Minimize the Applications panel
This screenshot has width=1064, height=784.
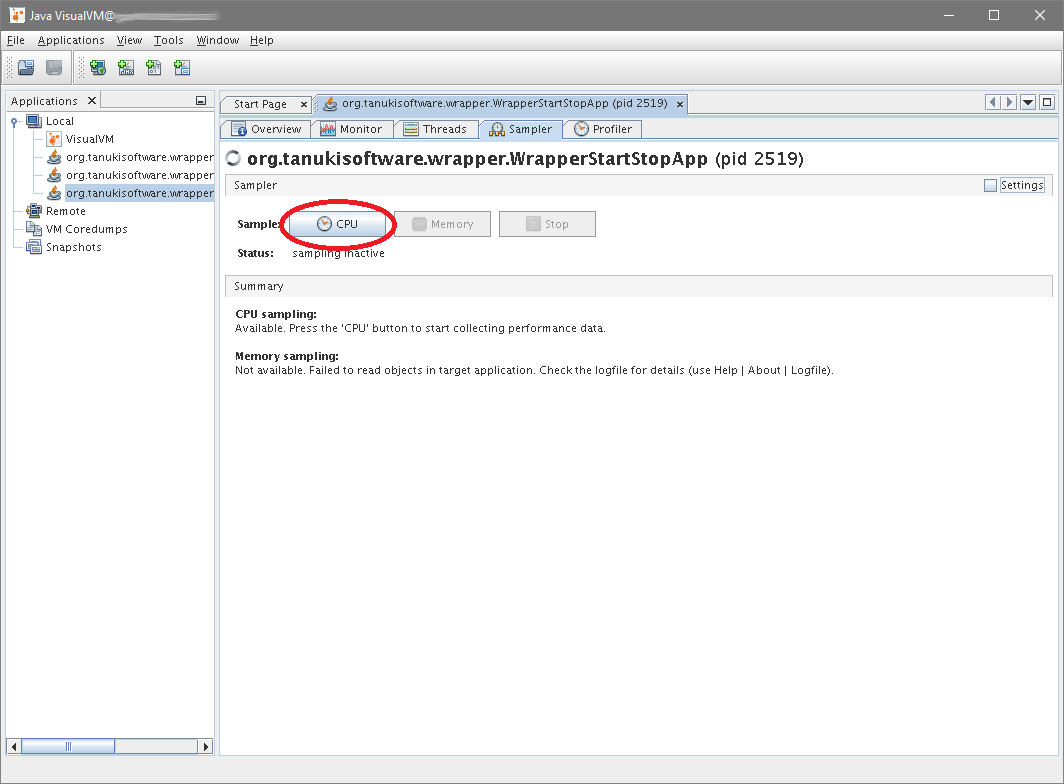pos(201,101)
